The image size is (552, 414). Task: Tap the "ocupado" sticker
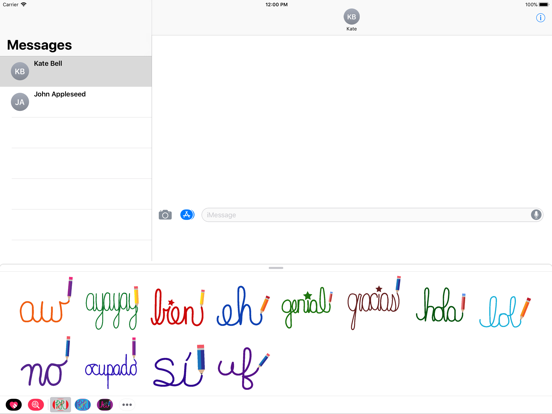pos(111,363)
